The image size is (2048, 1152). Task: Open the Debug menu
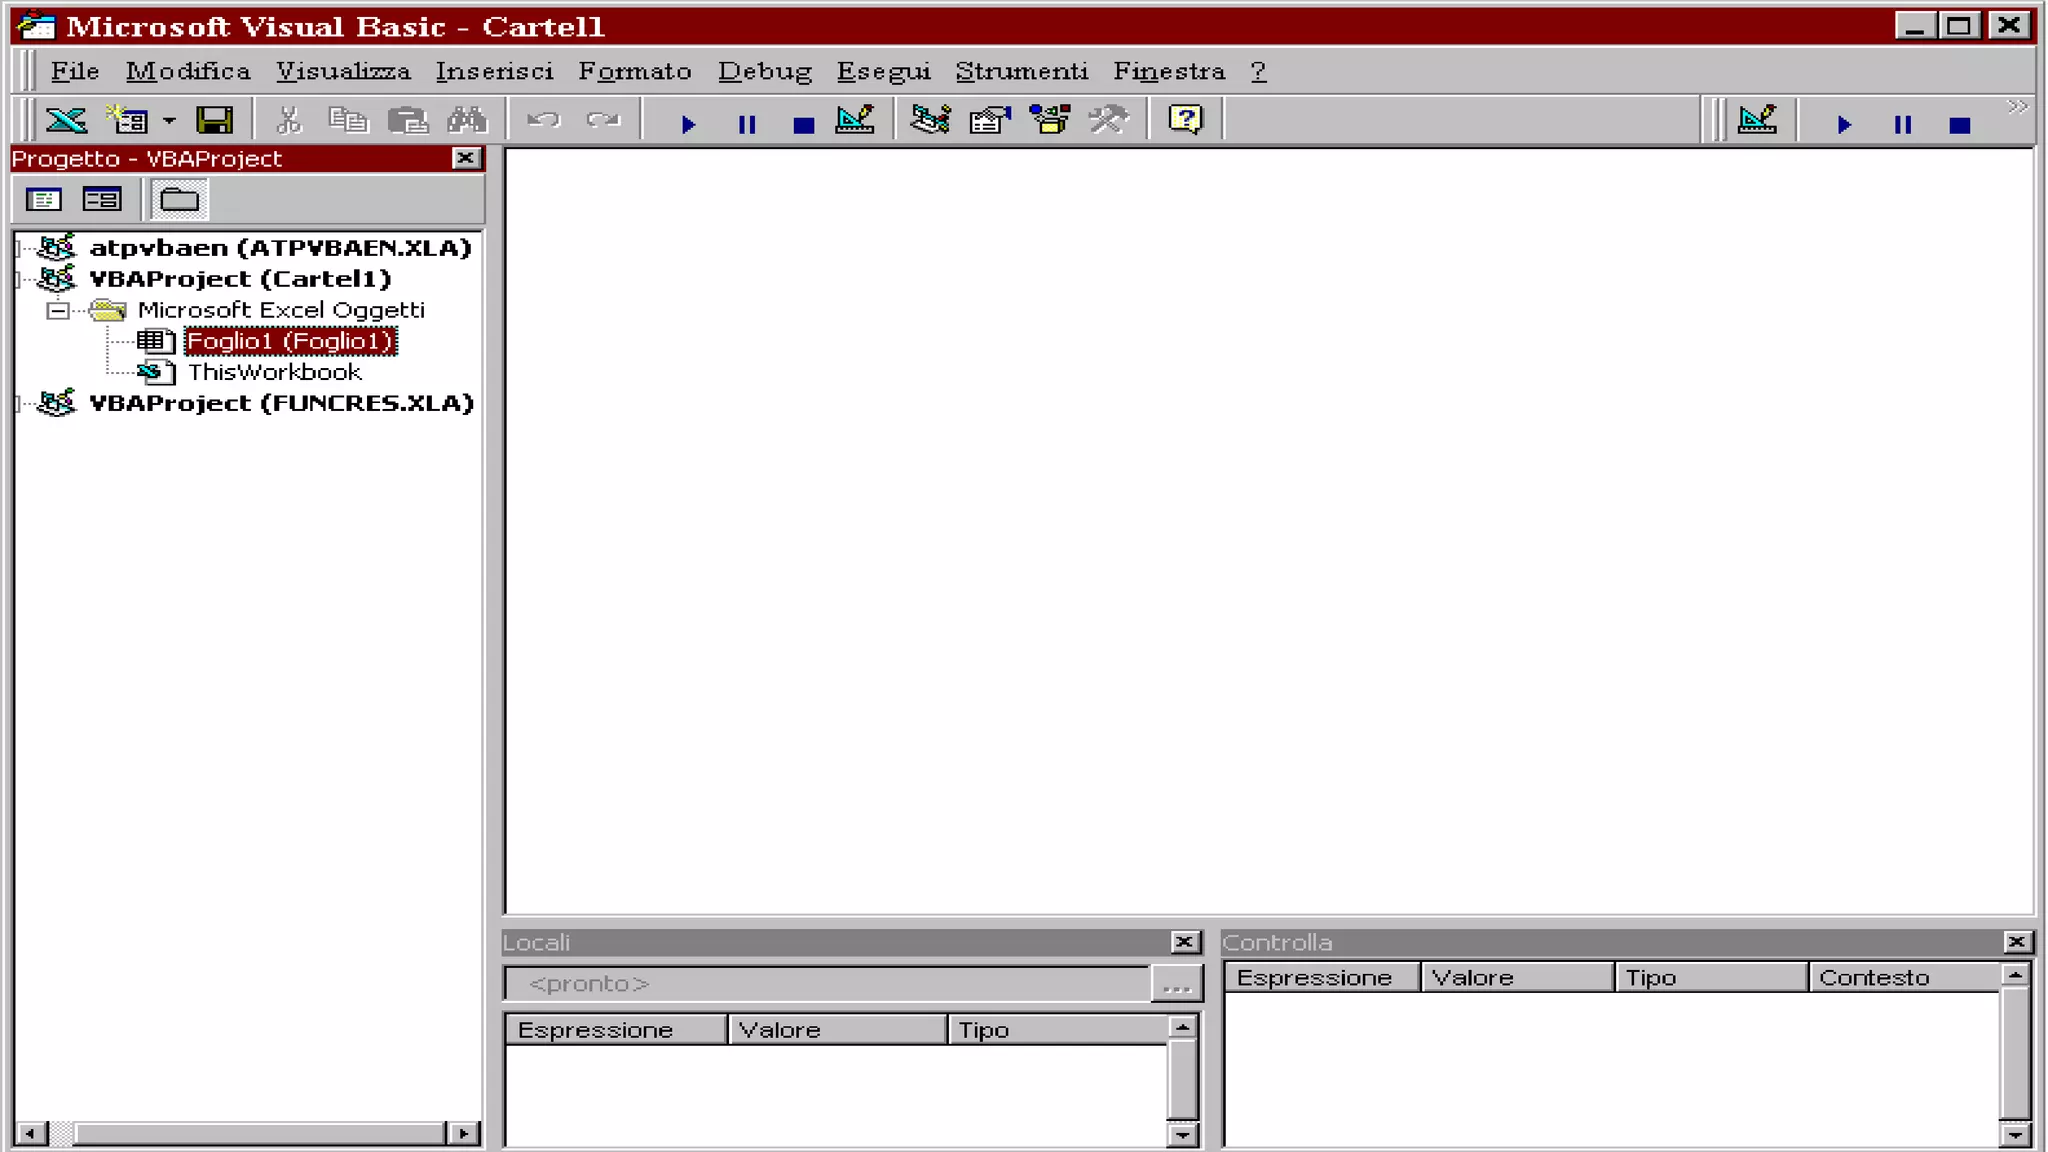pyautogui.click(x=764, y=72)
